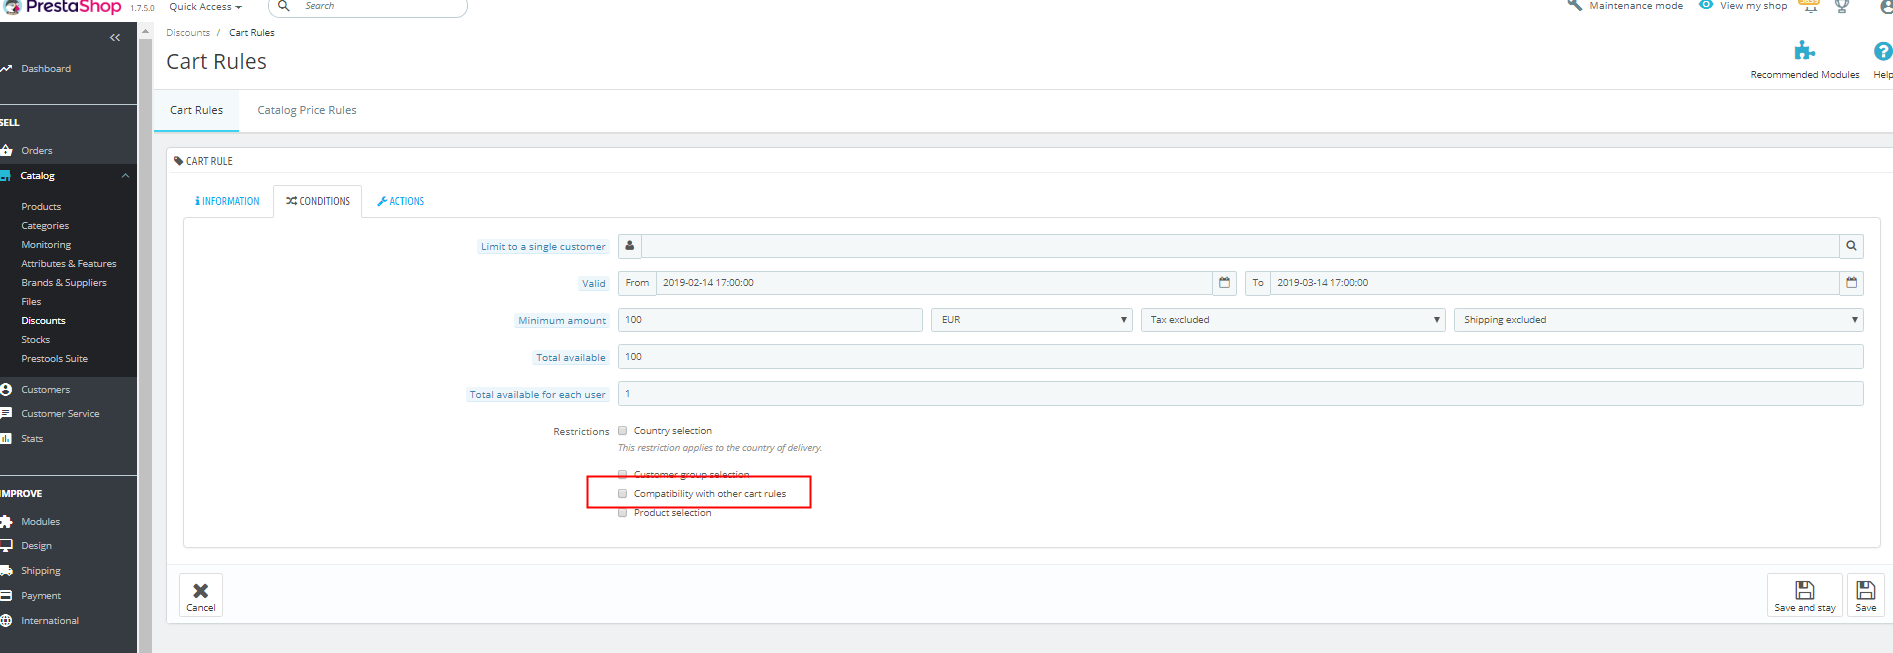The image size is (1893, 653).
Task: Click the View my shop link
Action: pyautogui.click(x=1753, y=6)
